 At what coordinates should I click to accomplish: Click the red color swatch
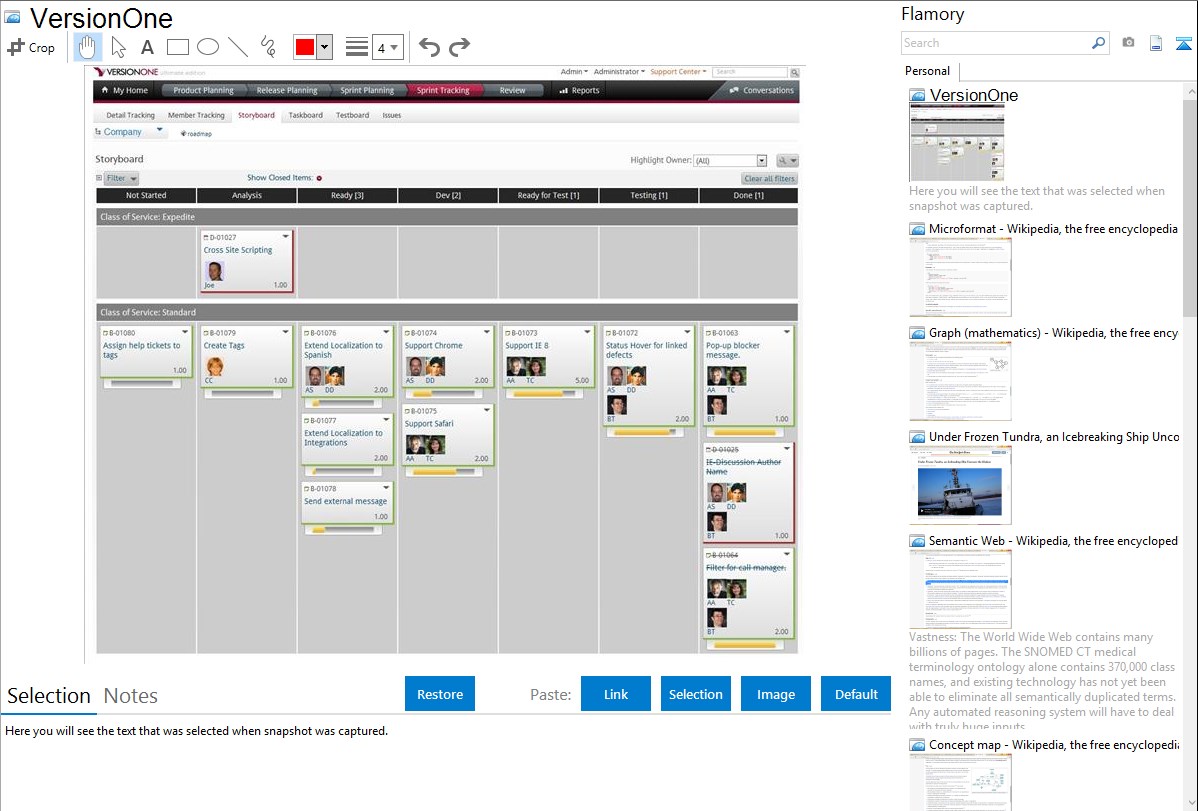(x=305, y=47)
